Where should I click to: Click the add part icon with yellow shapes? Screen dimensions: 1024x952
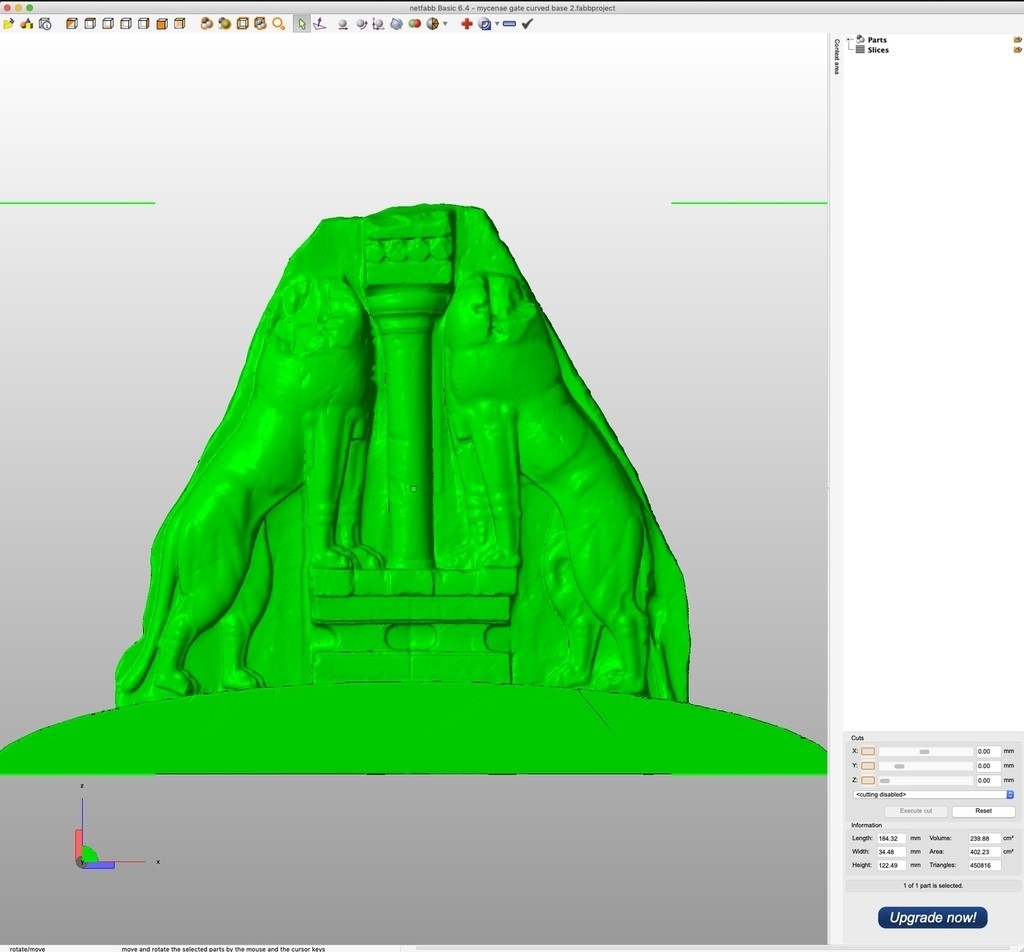(27, 24)
